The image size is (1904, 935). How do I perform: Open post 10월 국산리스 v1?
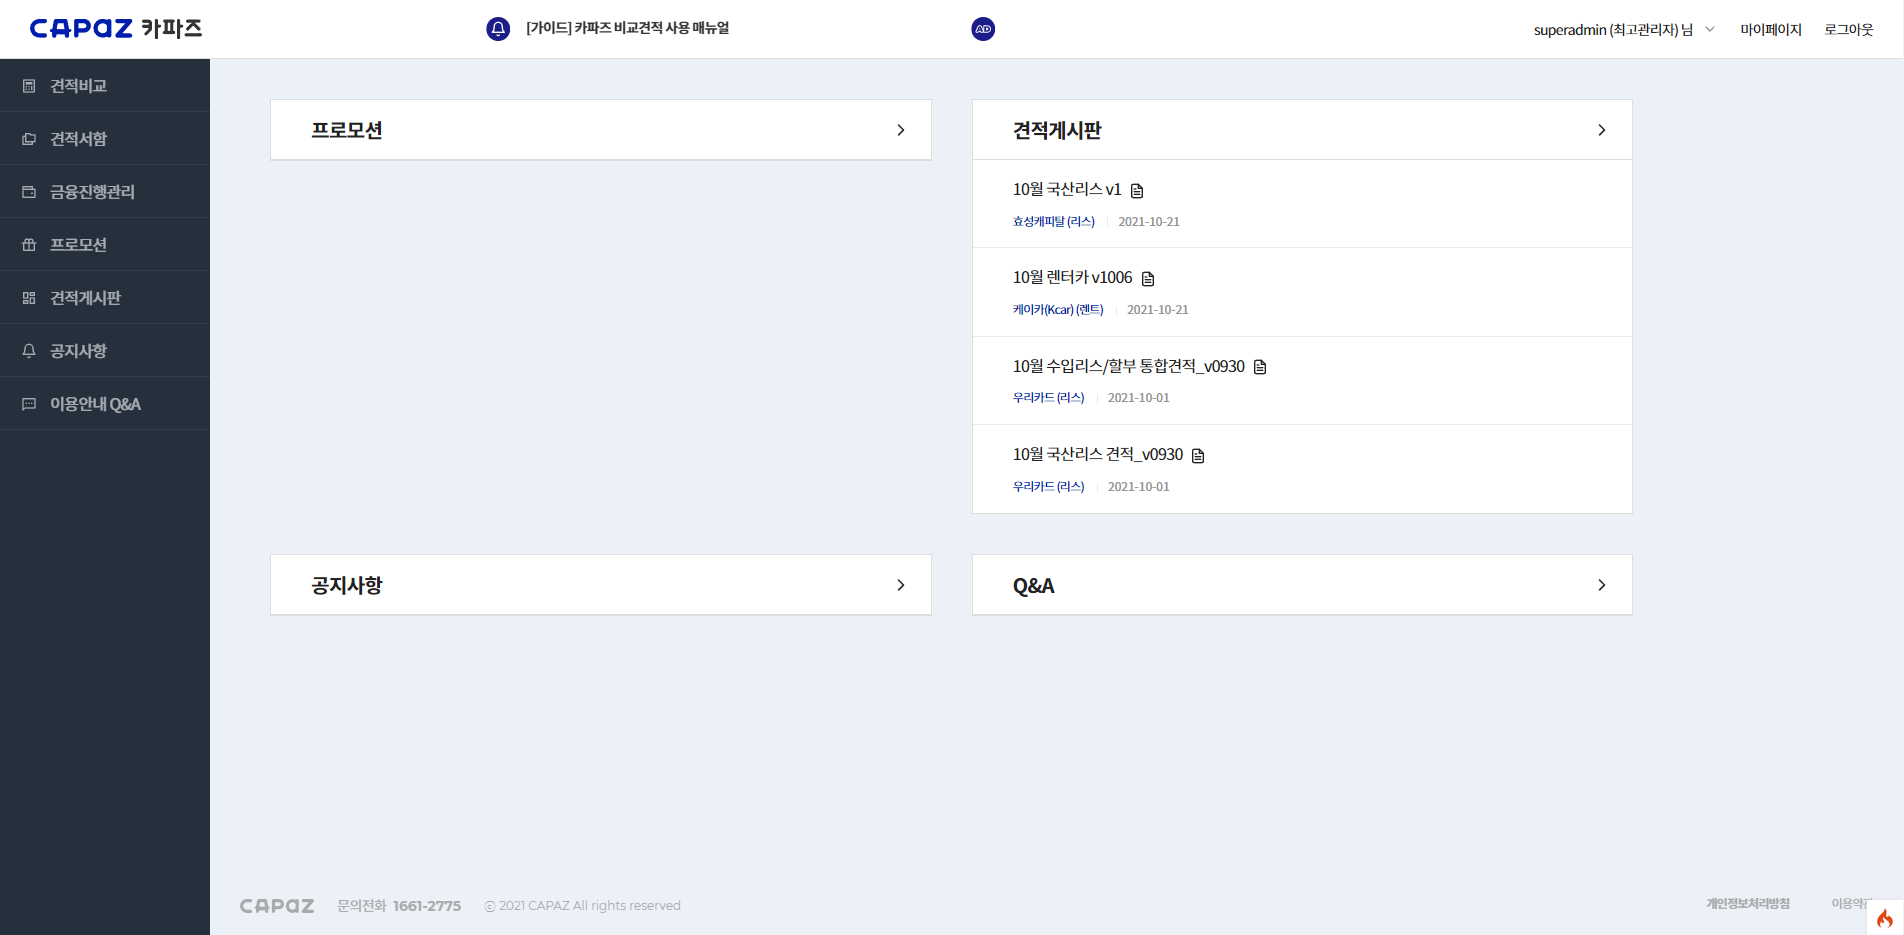pyautogui.click(x=1067, y=189)
